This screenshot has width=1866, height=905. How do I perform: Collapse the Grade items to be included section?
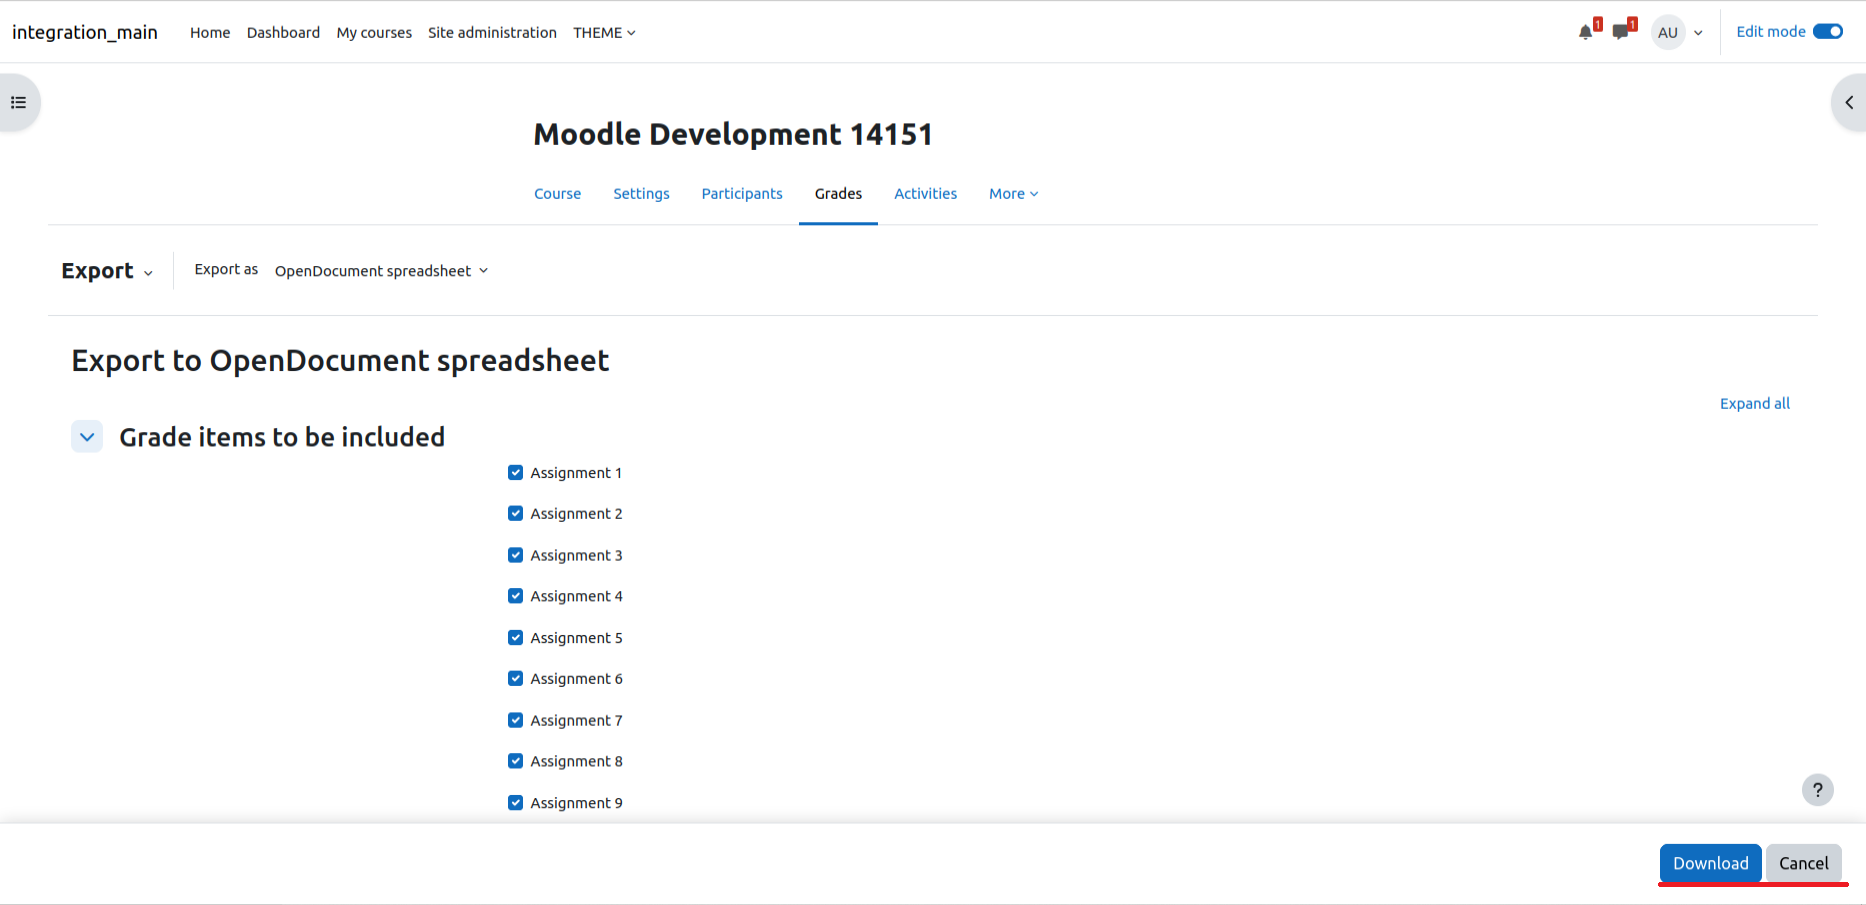[87, 437]
